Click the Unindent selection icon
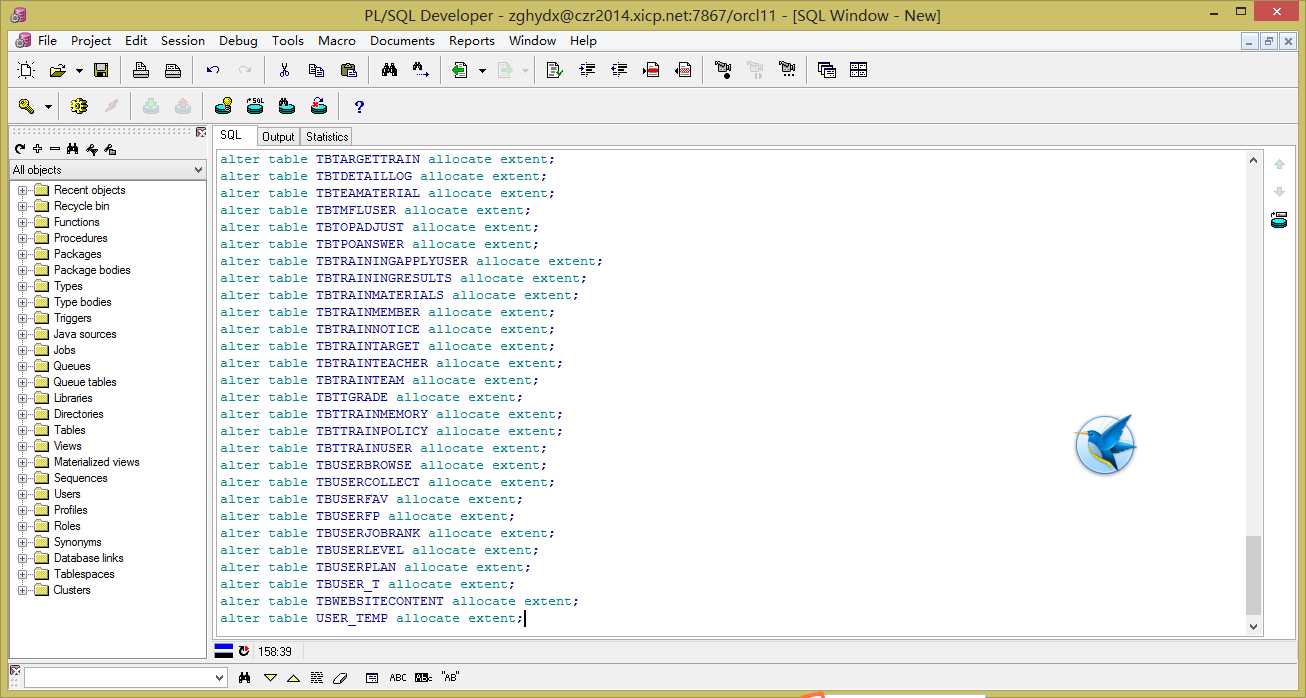The width and height of the screenshot is (1306, 698). tap(619, 70)
